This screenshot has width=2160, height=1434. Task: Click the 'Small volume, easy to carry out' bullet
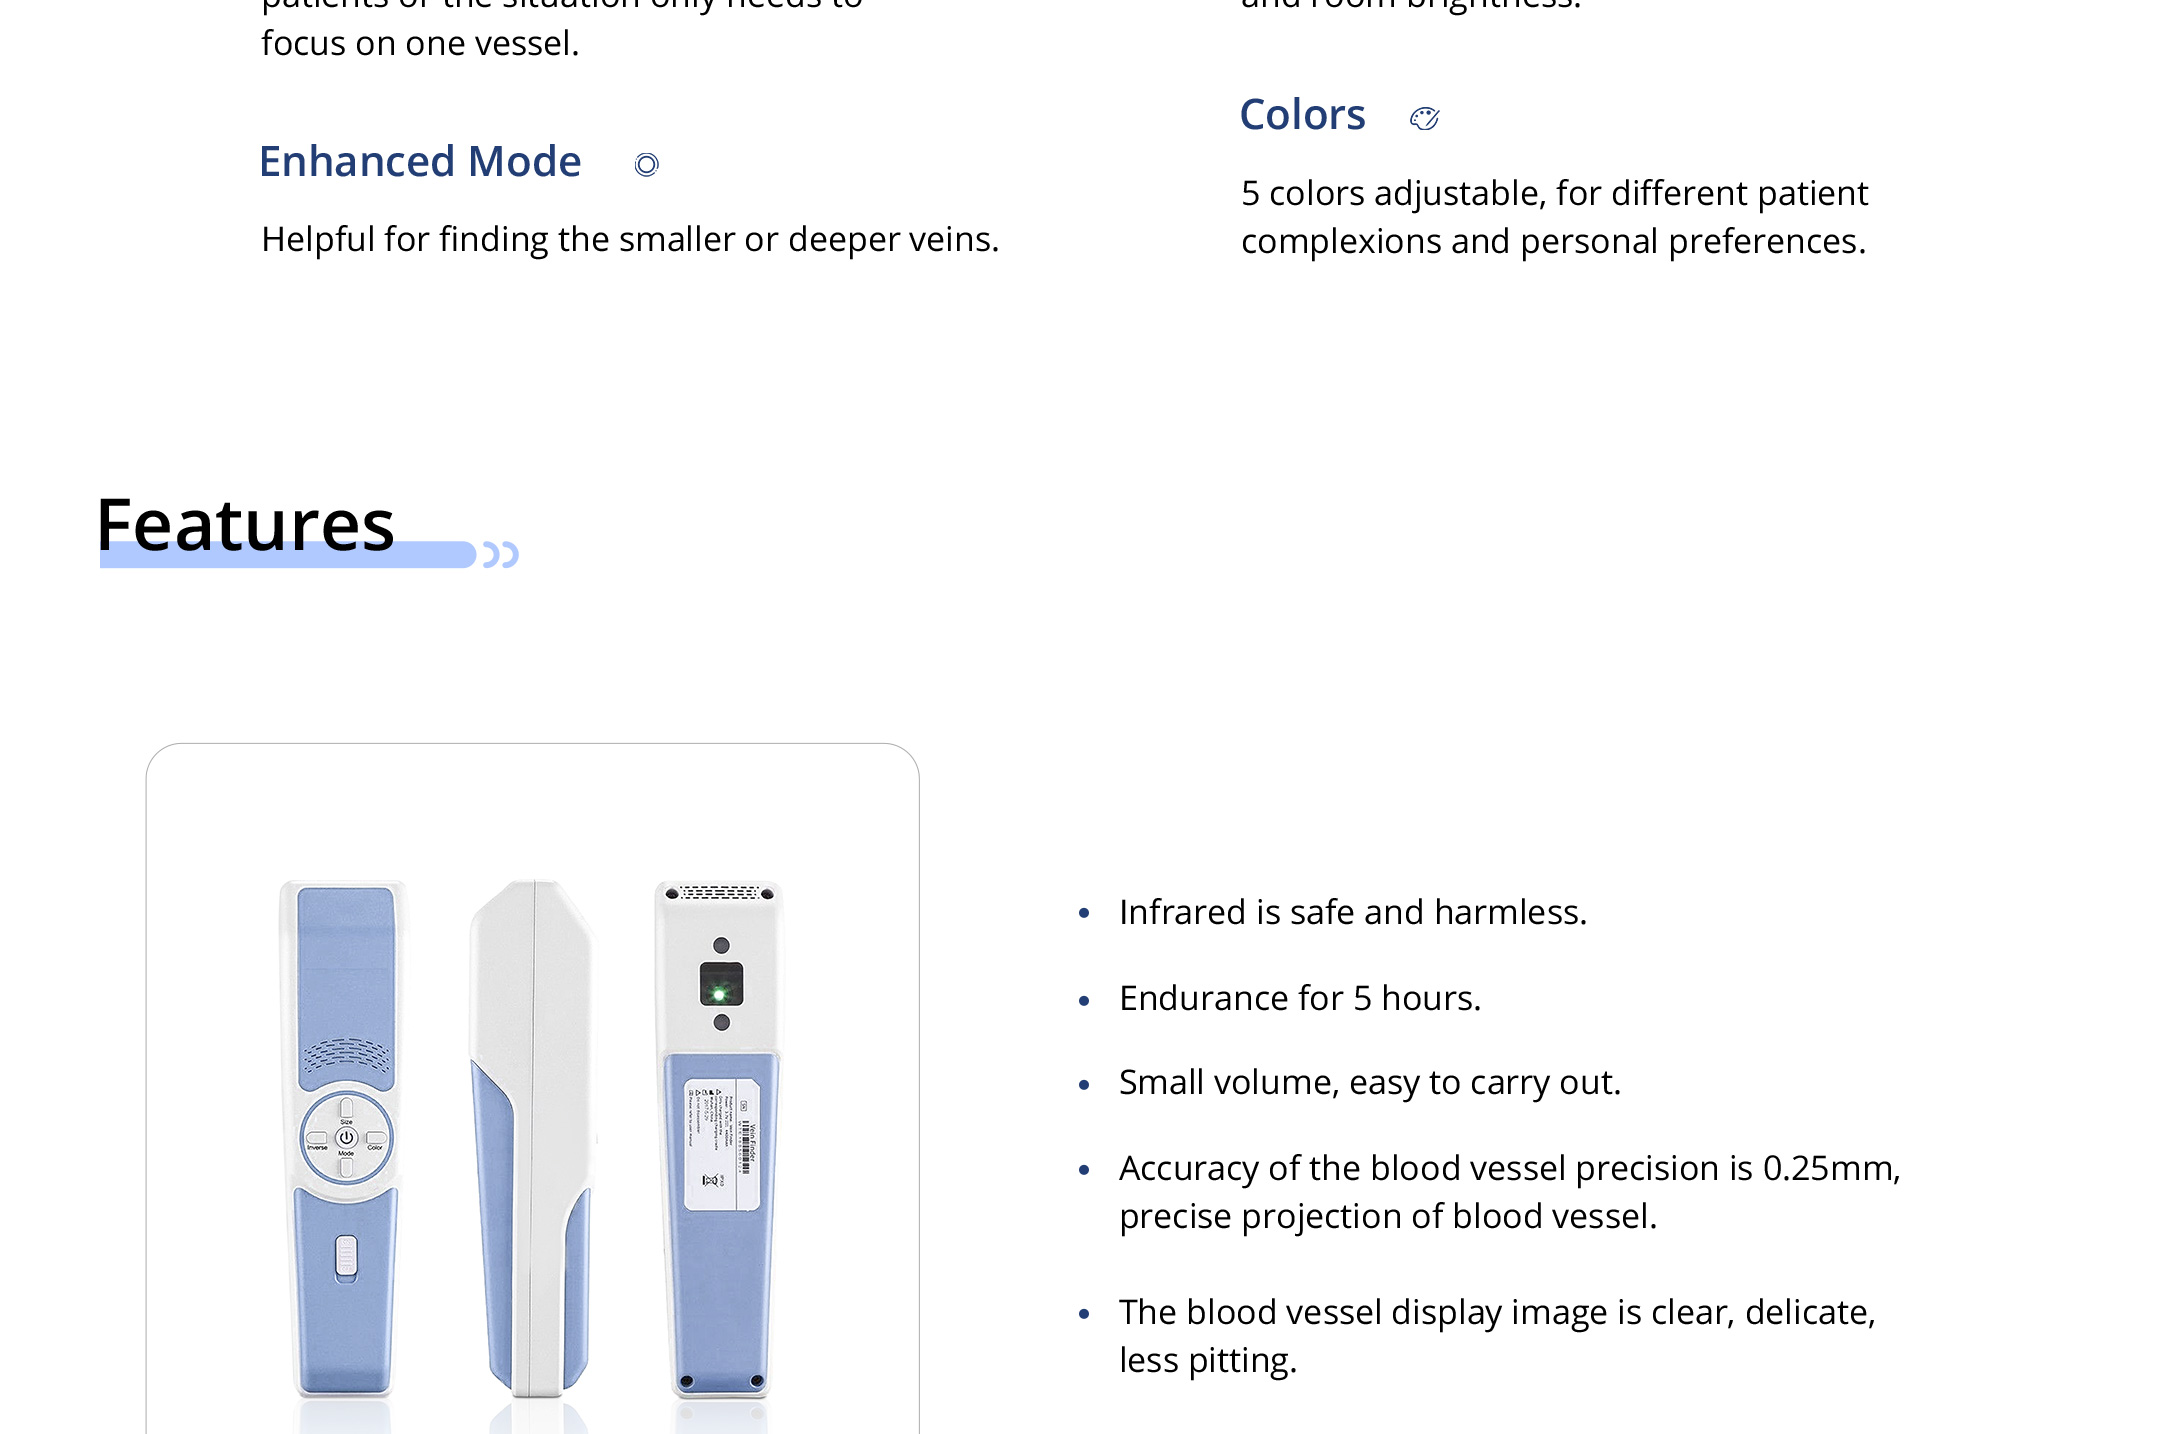click(1369, 1082)
